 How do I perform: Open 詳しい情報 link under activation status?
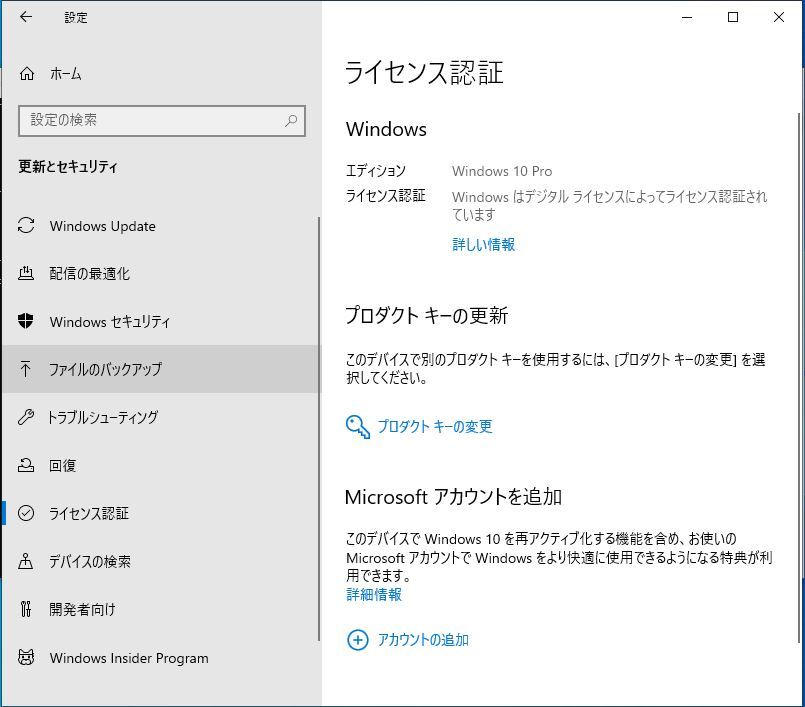(x=483, y=244)
